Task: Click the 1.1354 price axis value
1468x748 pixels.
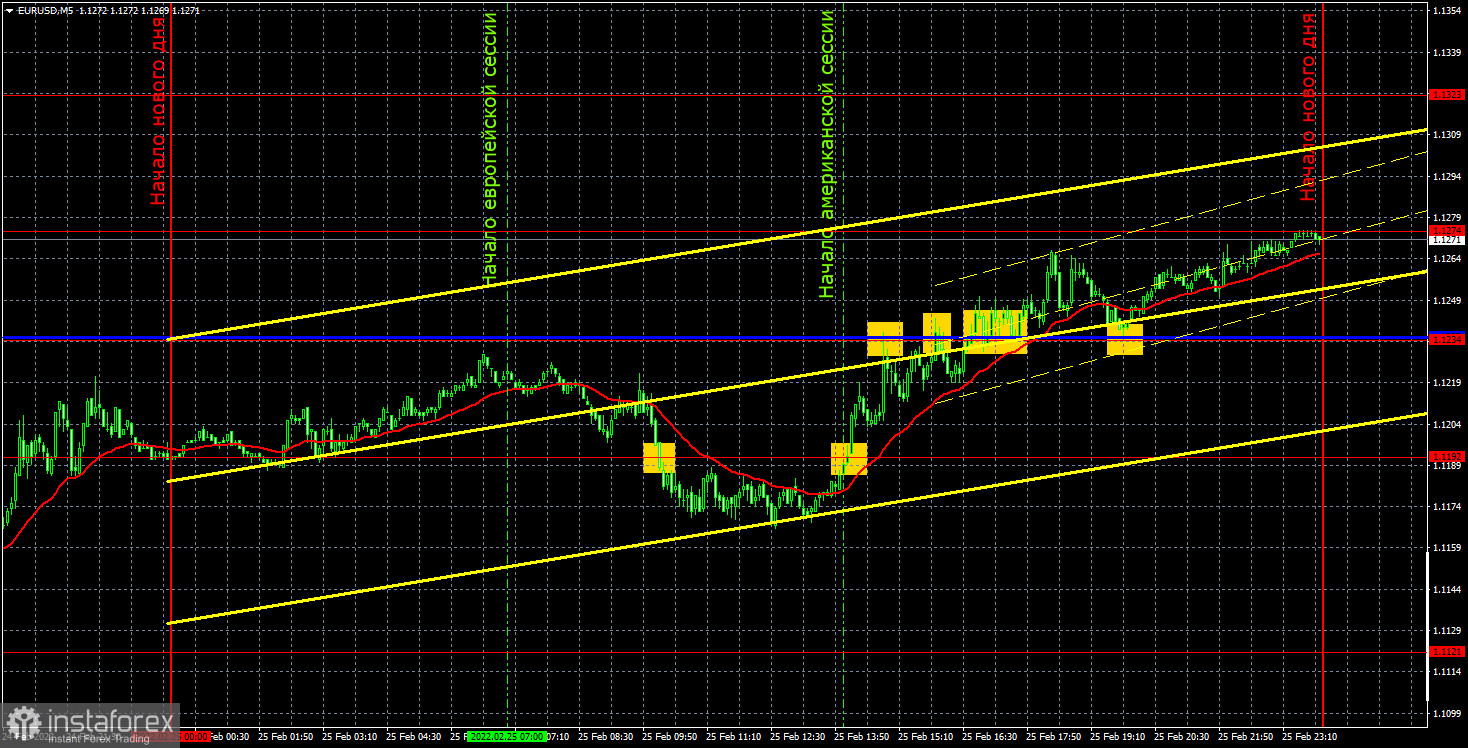Action: coord(1447,10)
